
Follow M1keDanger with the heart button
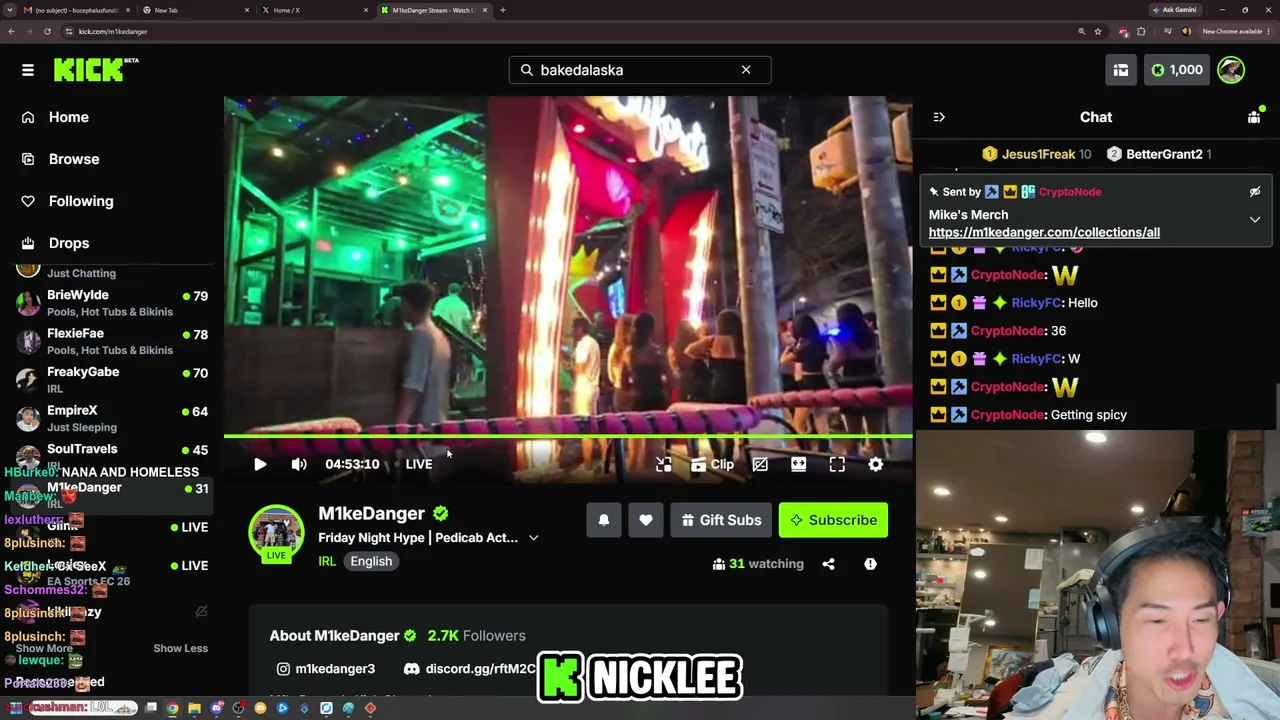pos(646,520)
